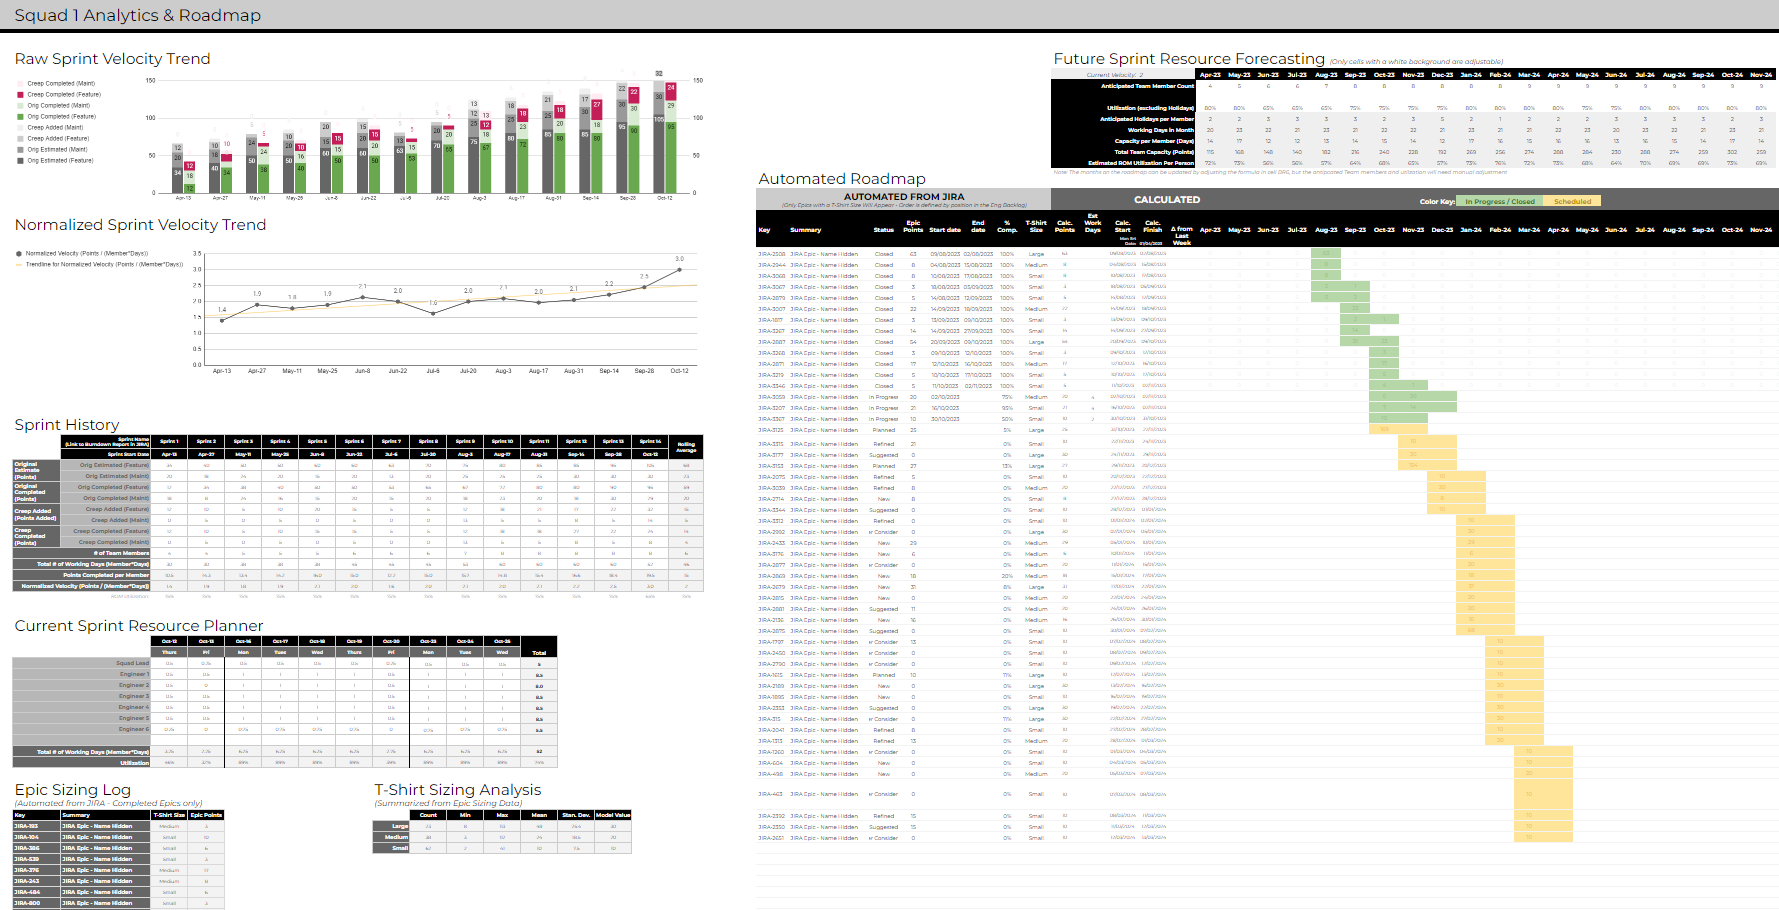Select the 'Stan. Dev.' column header
This screenshot has height=910, width=1779.
point(576,815)
